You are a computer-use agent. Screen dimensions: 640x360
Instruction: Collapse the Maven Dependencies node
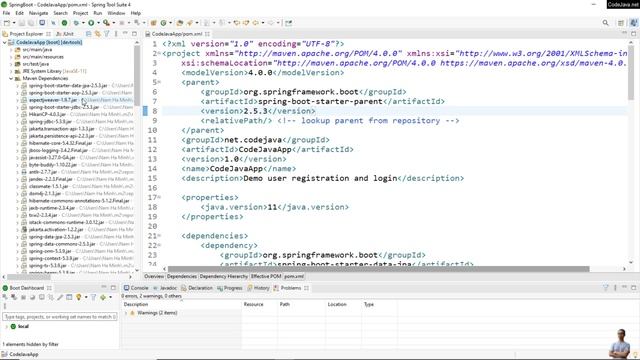pyautogui.click(x=11, y=78)
